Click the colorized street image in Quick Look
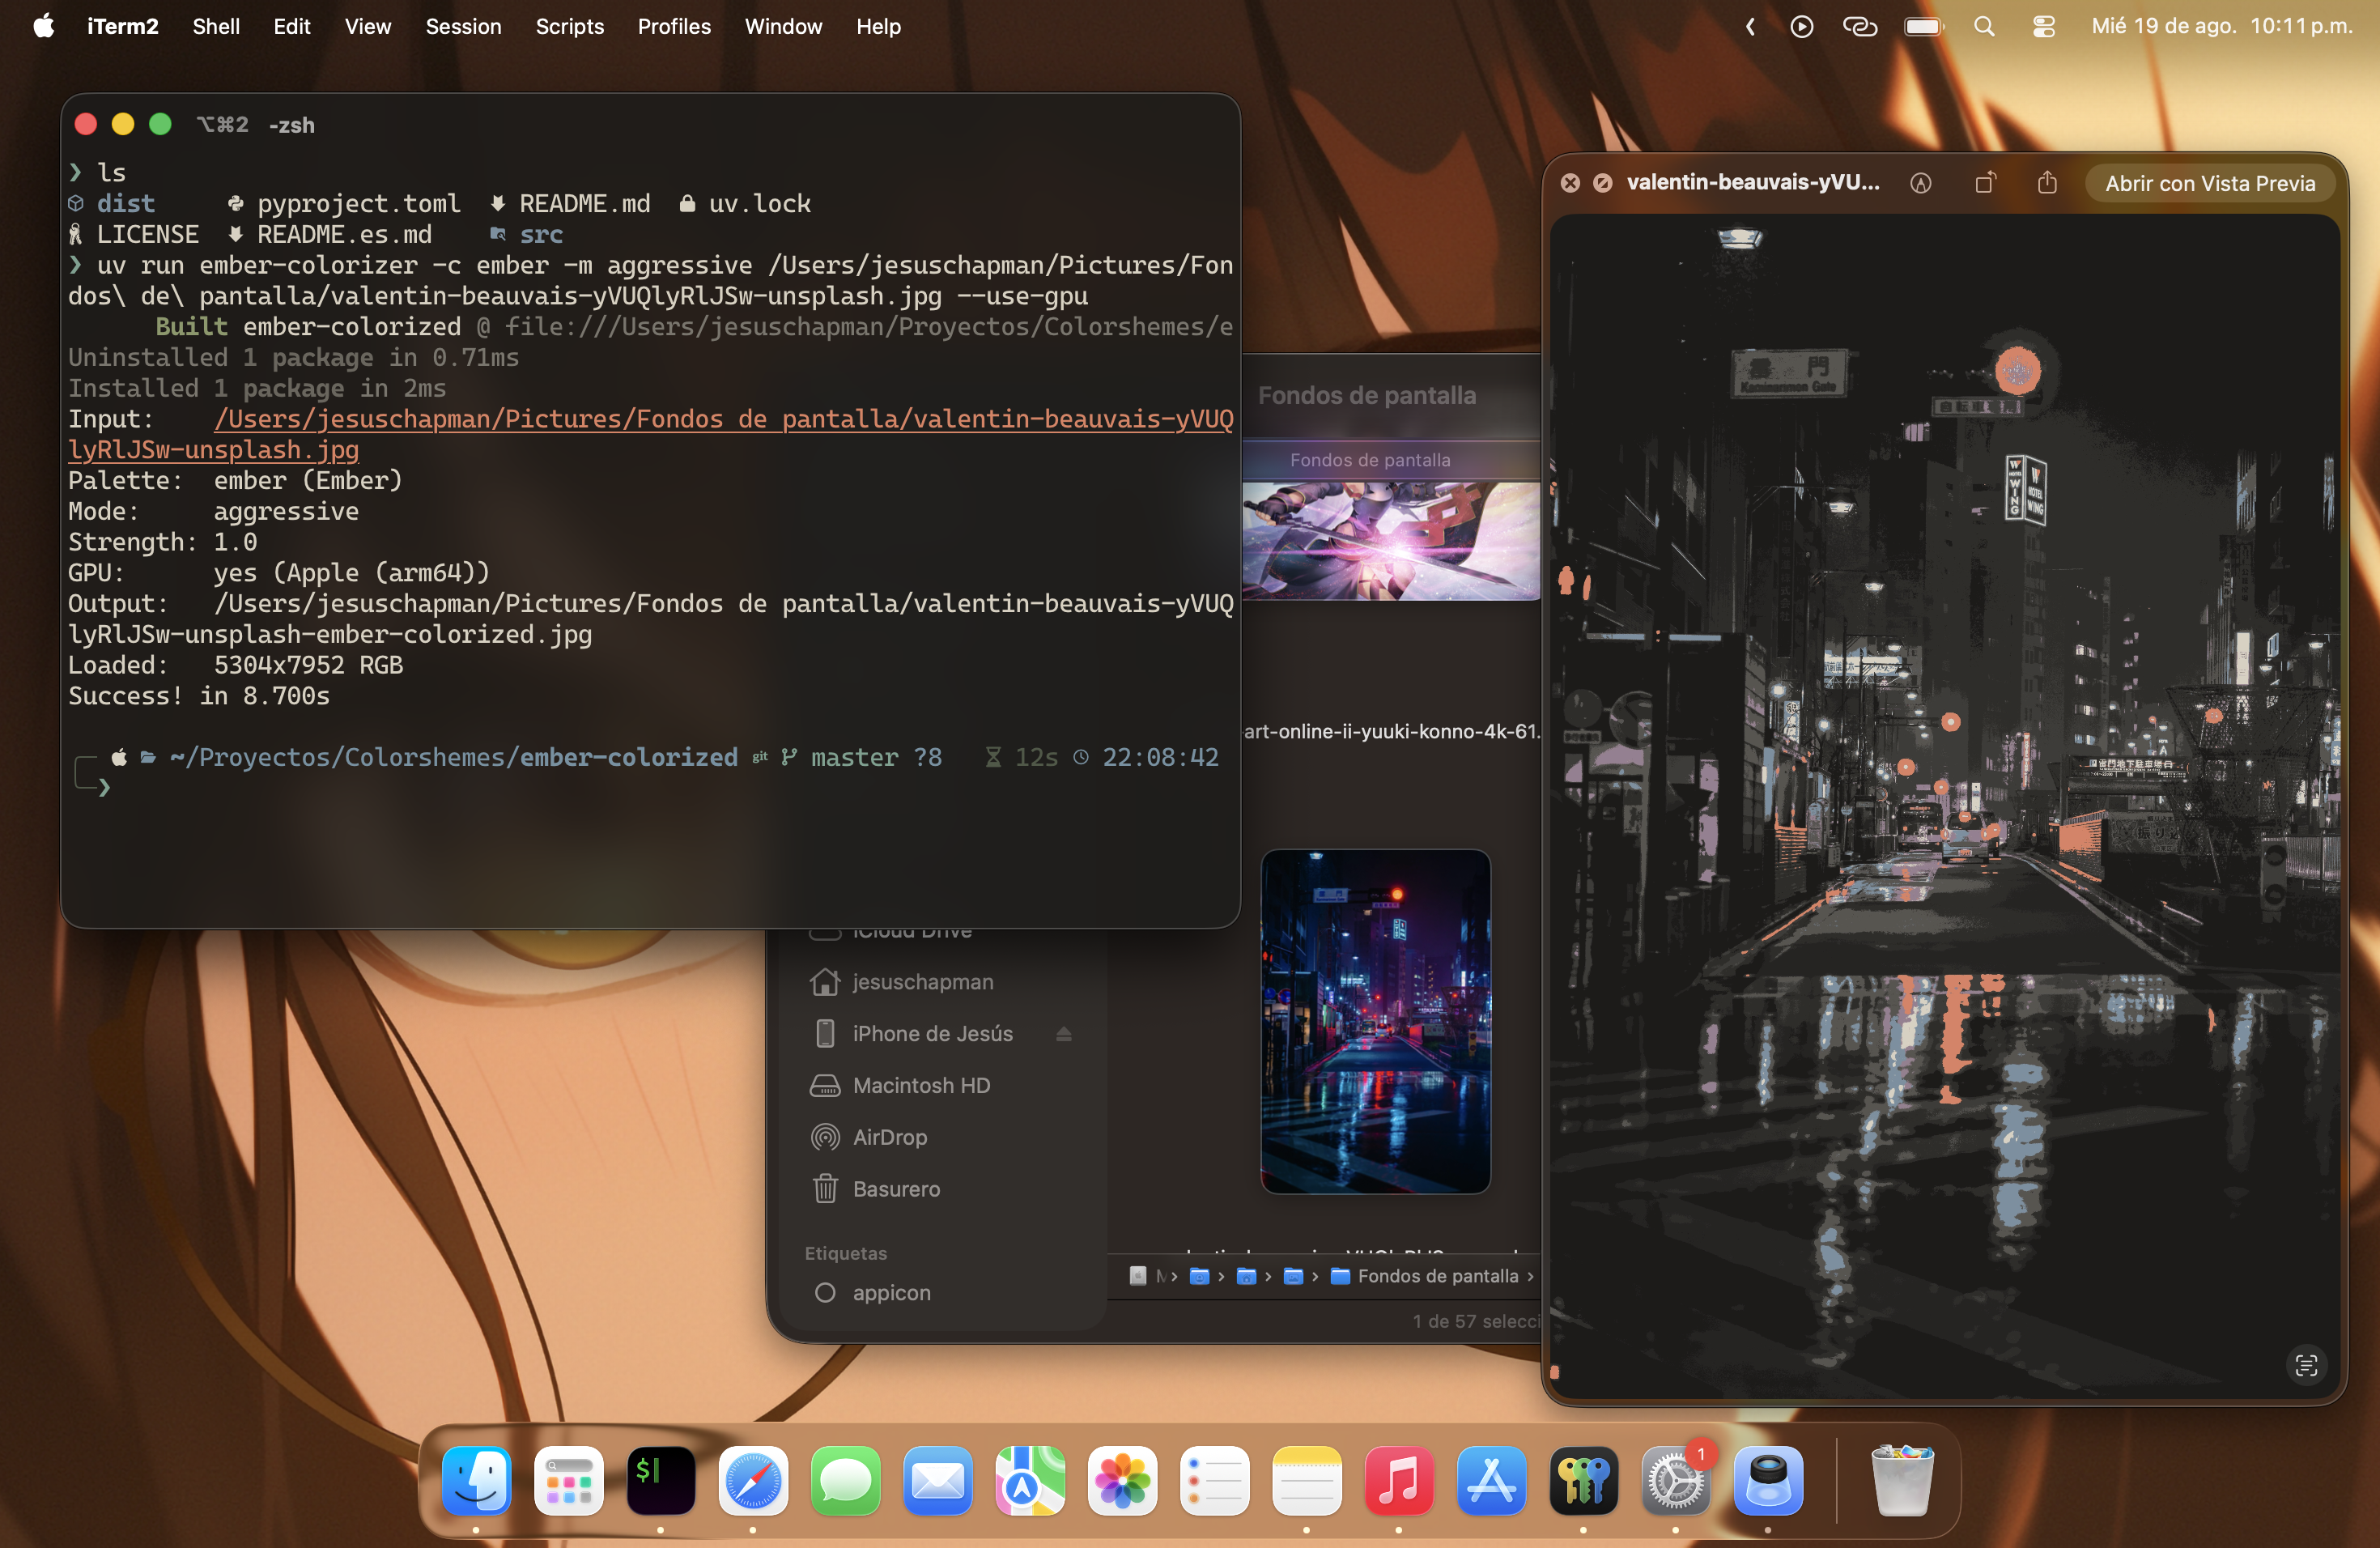 pos(1945,806)
